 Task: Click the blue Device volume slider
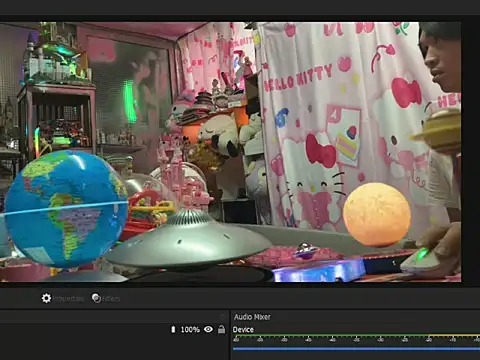coord(356,349)
